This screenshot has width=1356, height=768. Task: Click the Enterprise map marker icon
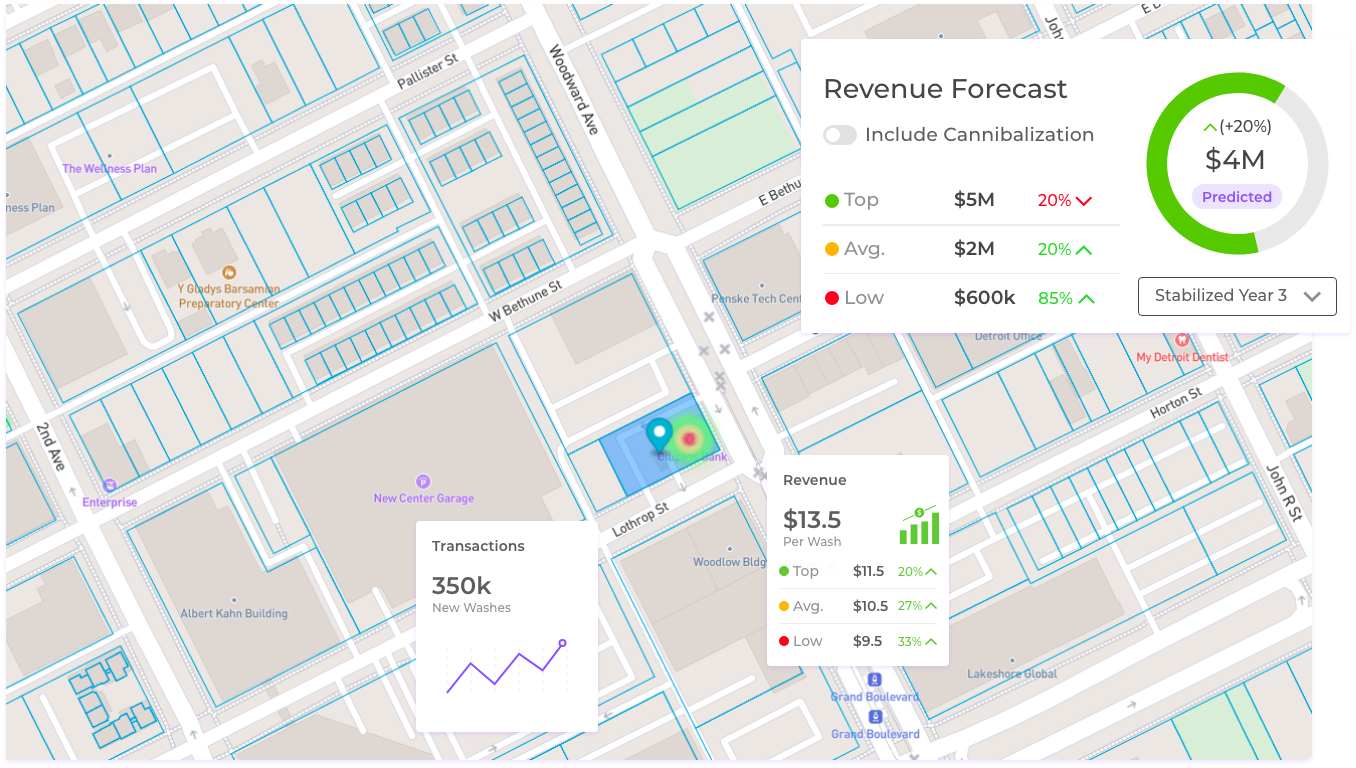110,485
